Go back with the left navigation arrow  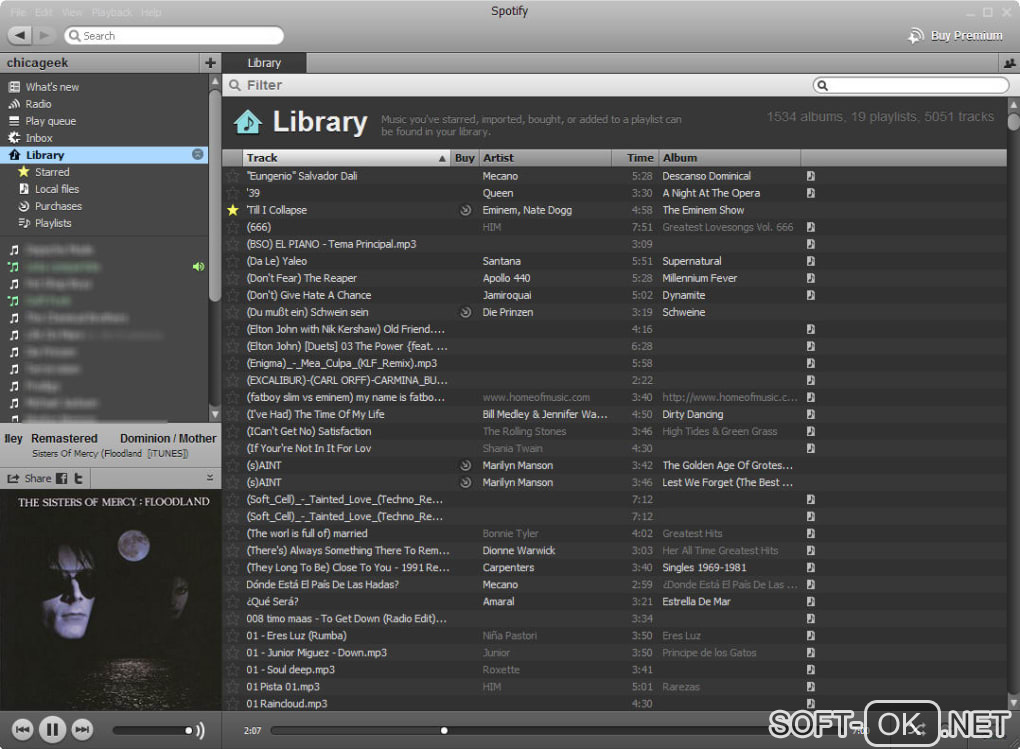20,35
